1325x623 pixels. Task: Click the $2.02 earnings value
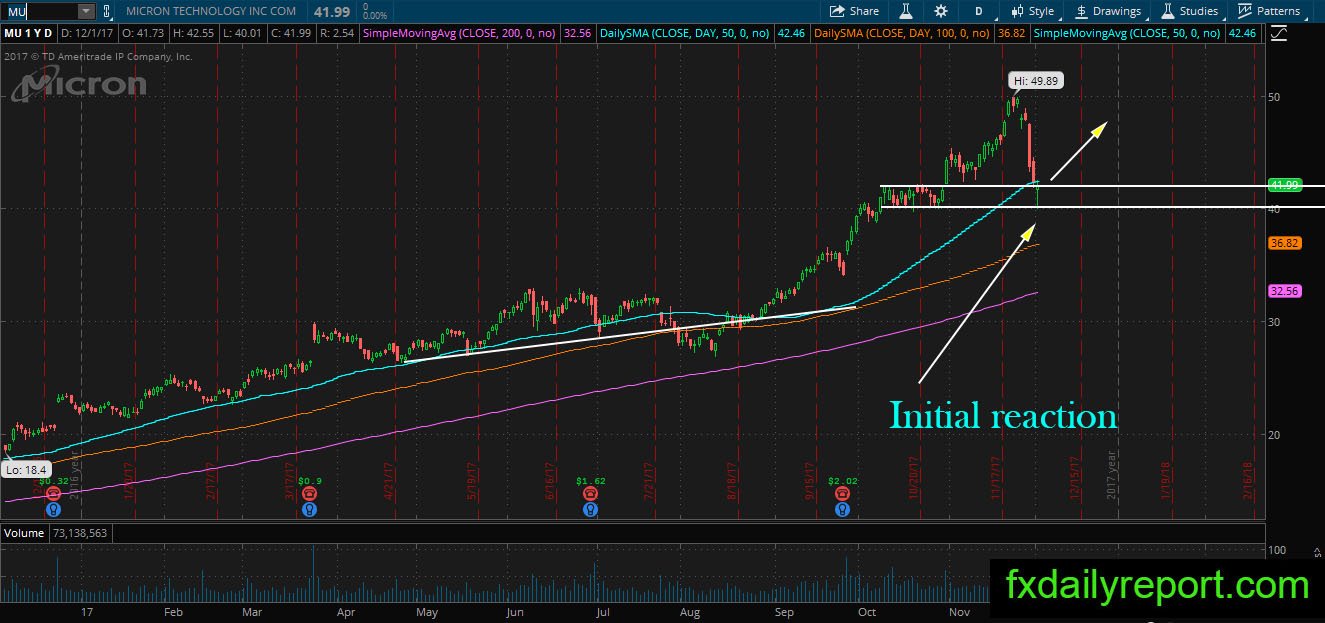[843, 481]
